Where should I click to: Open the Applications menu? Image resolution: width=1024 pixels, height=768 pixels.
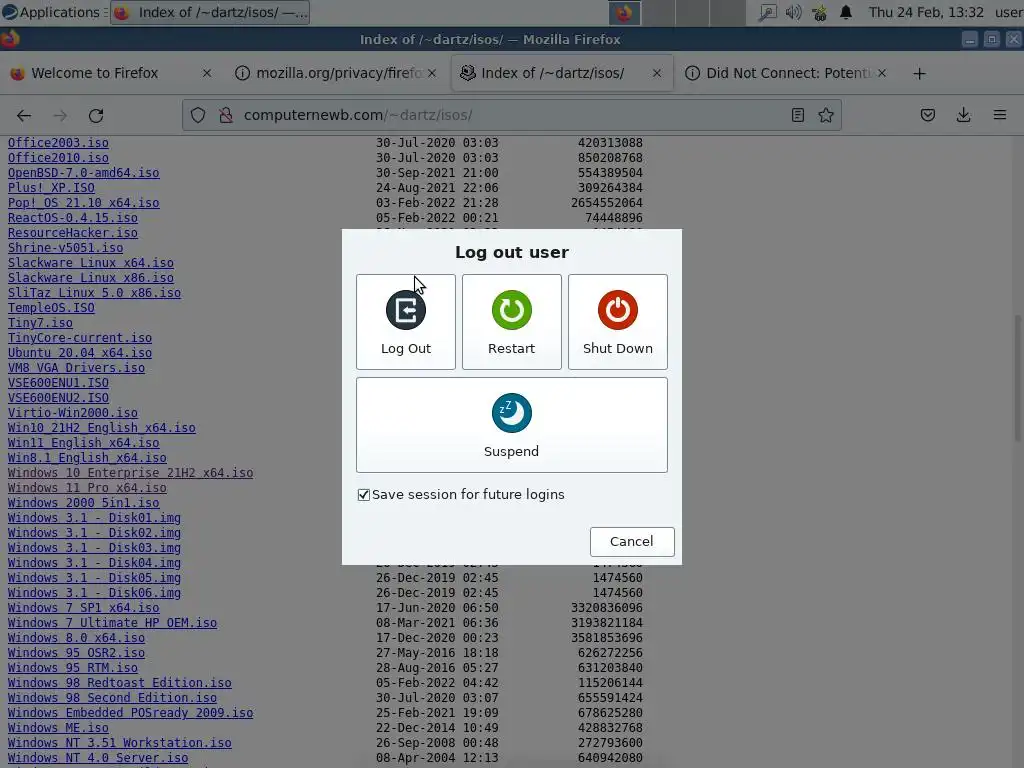[51, 12]
